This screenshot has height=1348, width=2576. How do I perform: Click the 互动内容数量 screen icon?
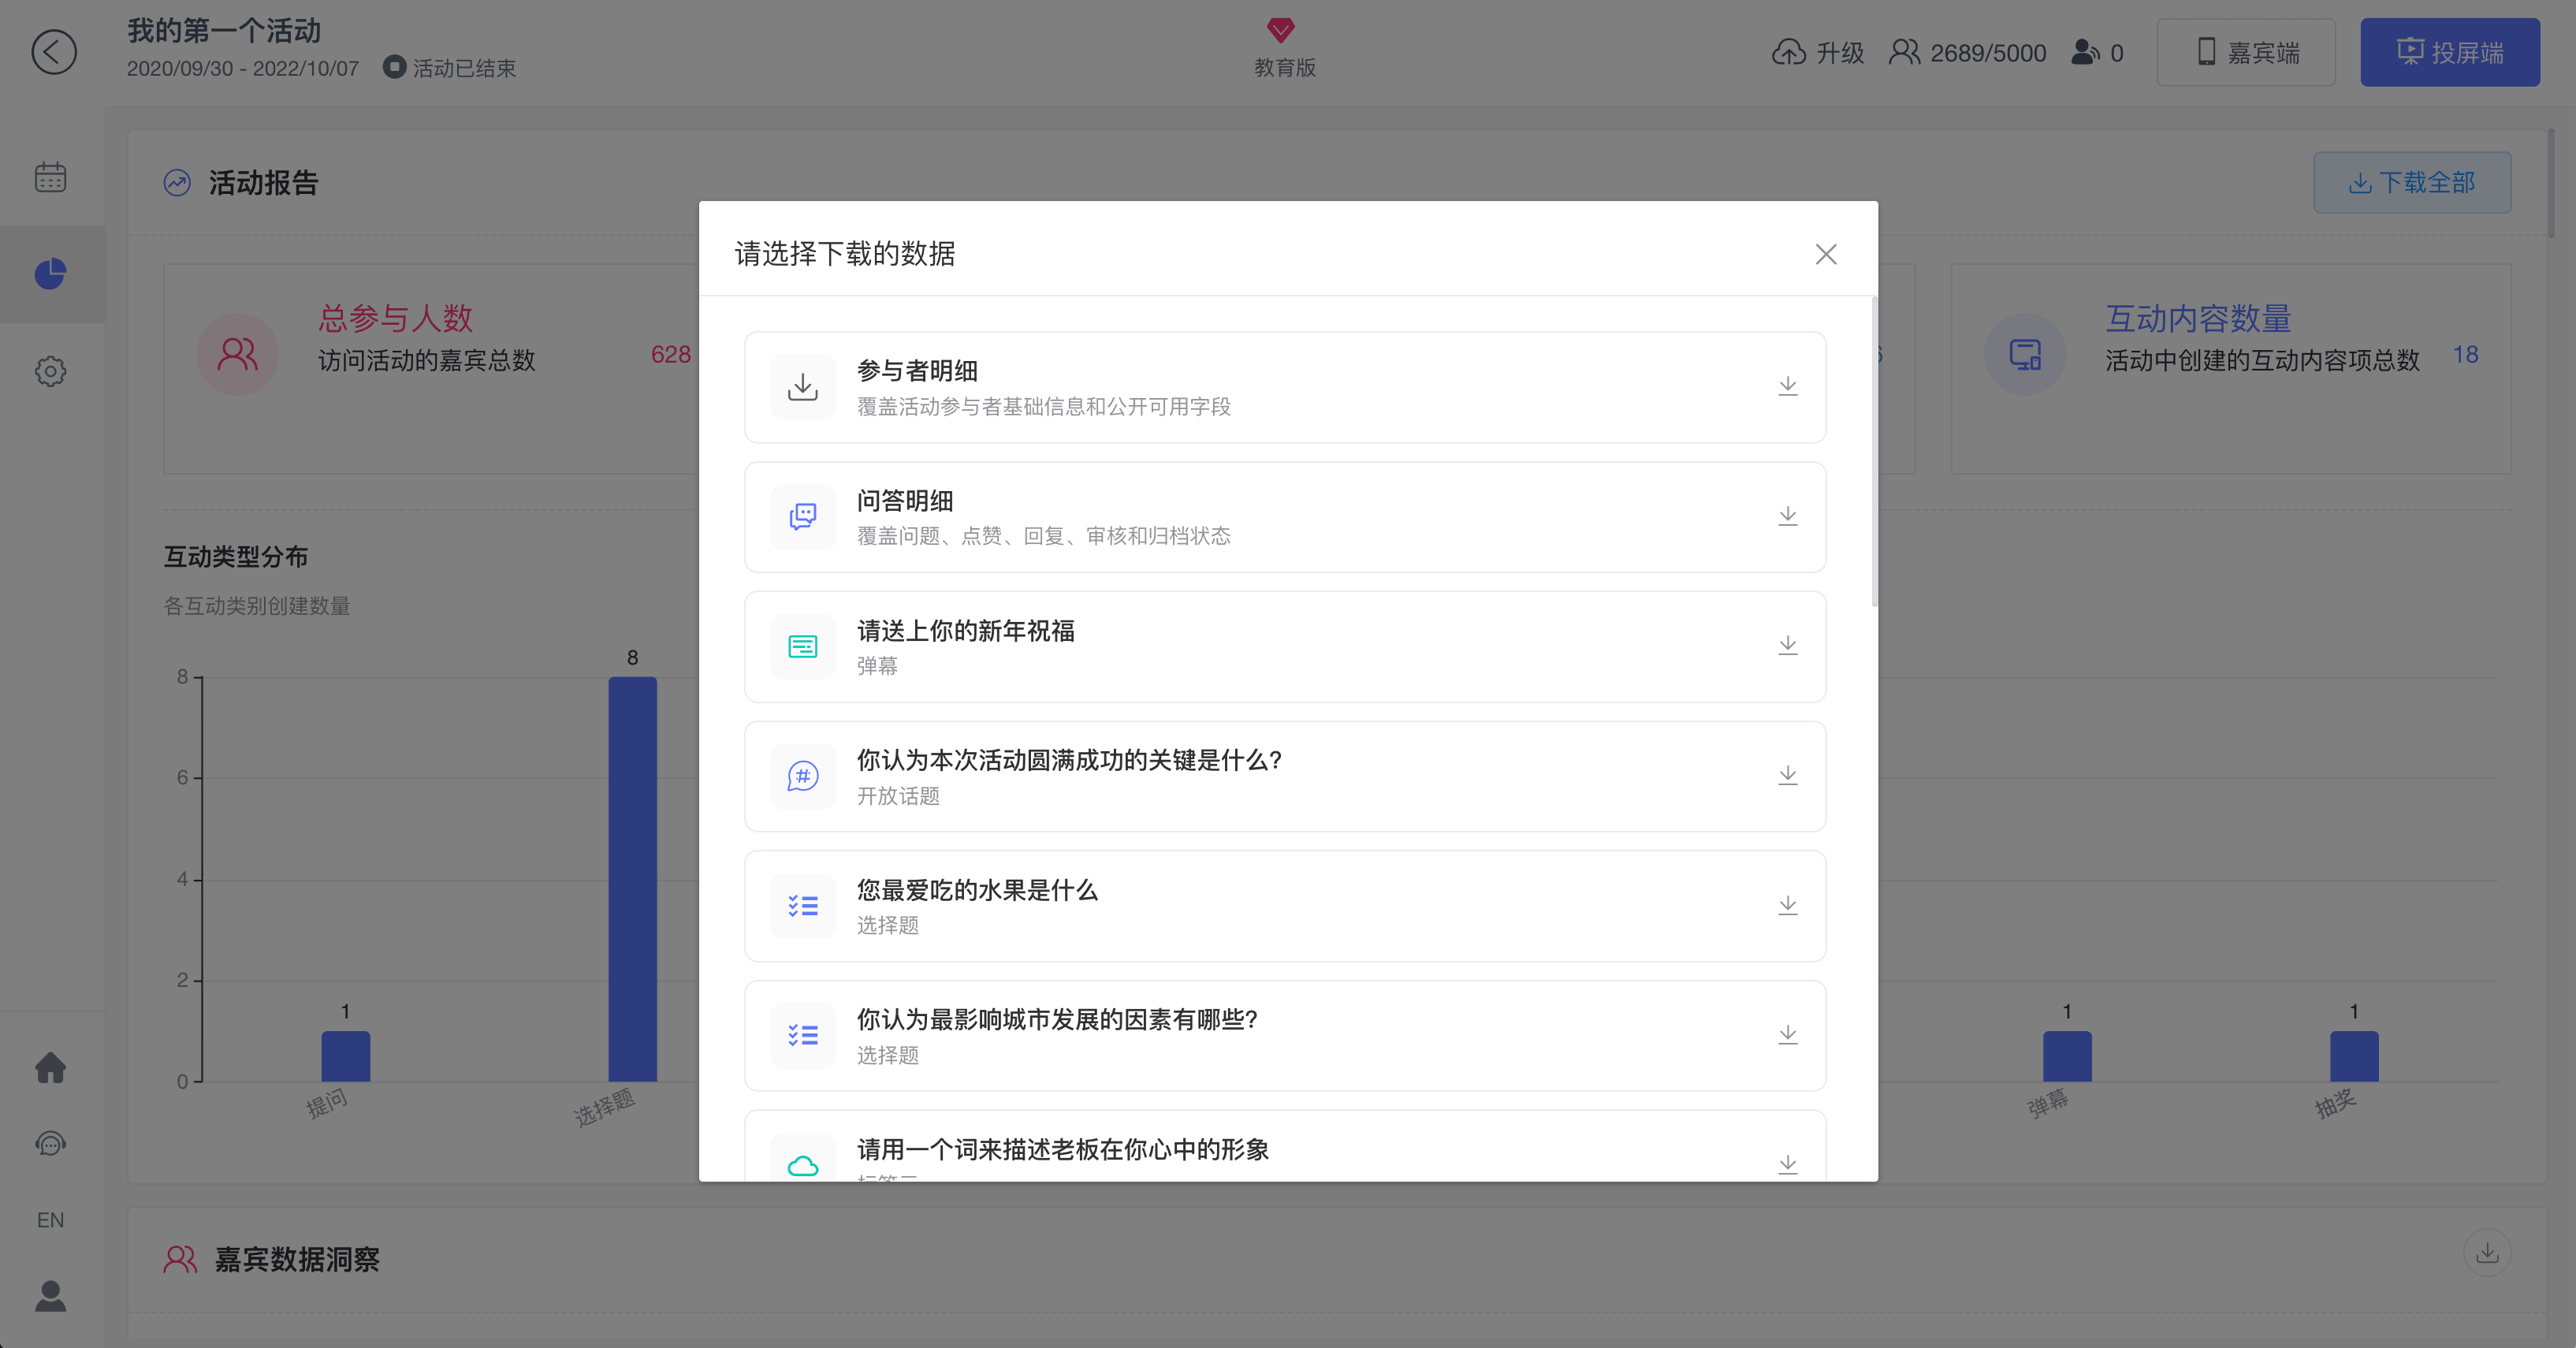pyautogui.click(x=2025, y=354)
